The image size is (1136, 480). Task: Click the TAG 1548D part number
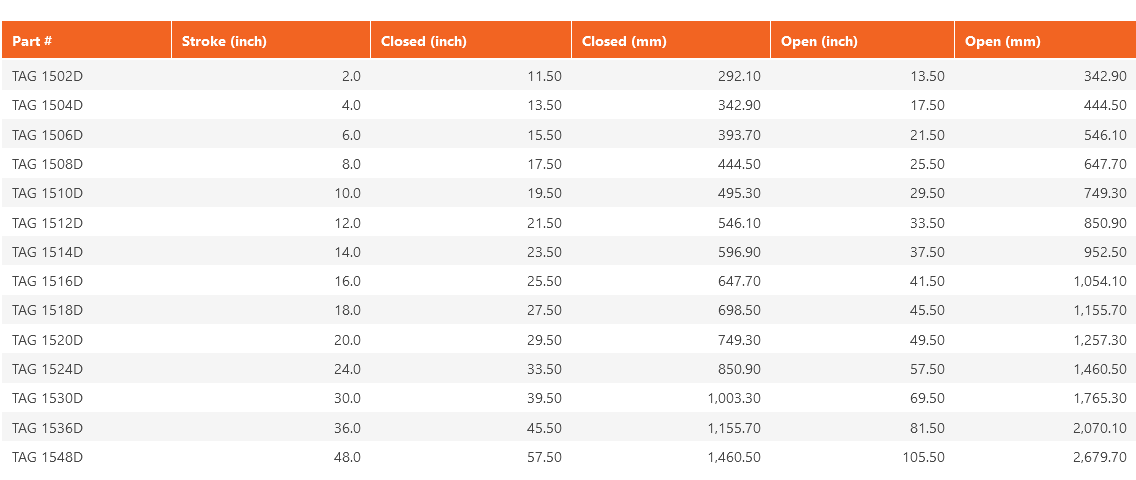point(47,457)
